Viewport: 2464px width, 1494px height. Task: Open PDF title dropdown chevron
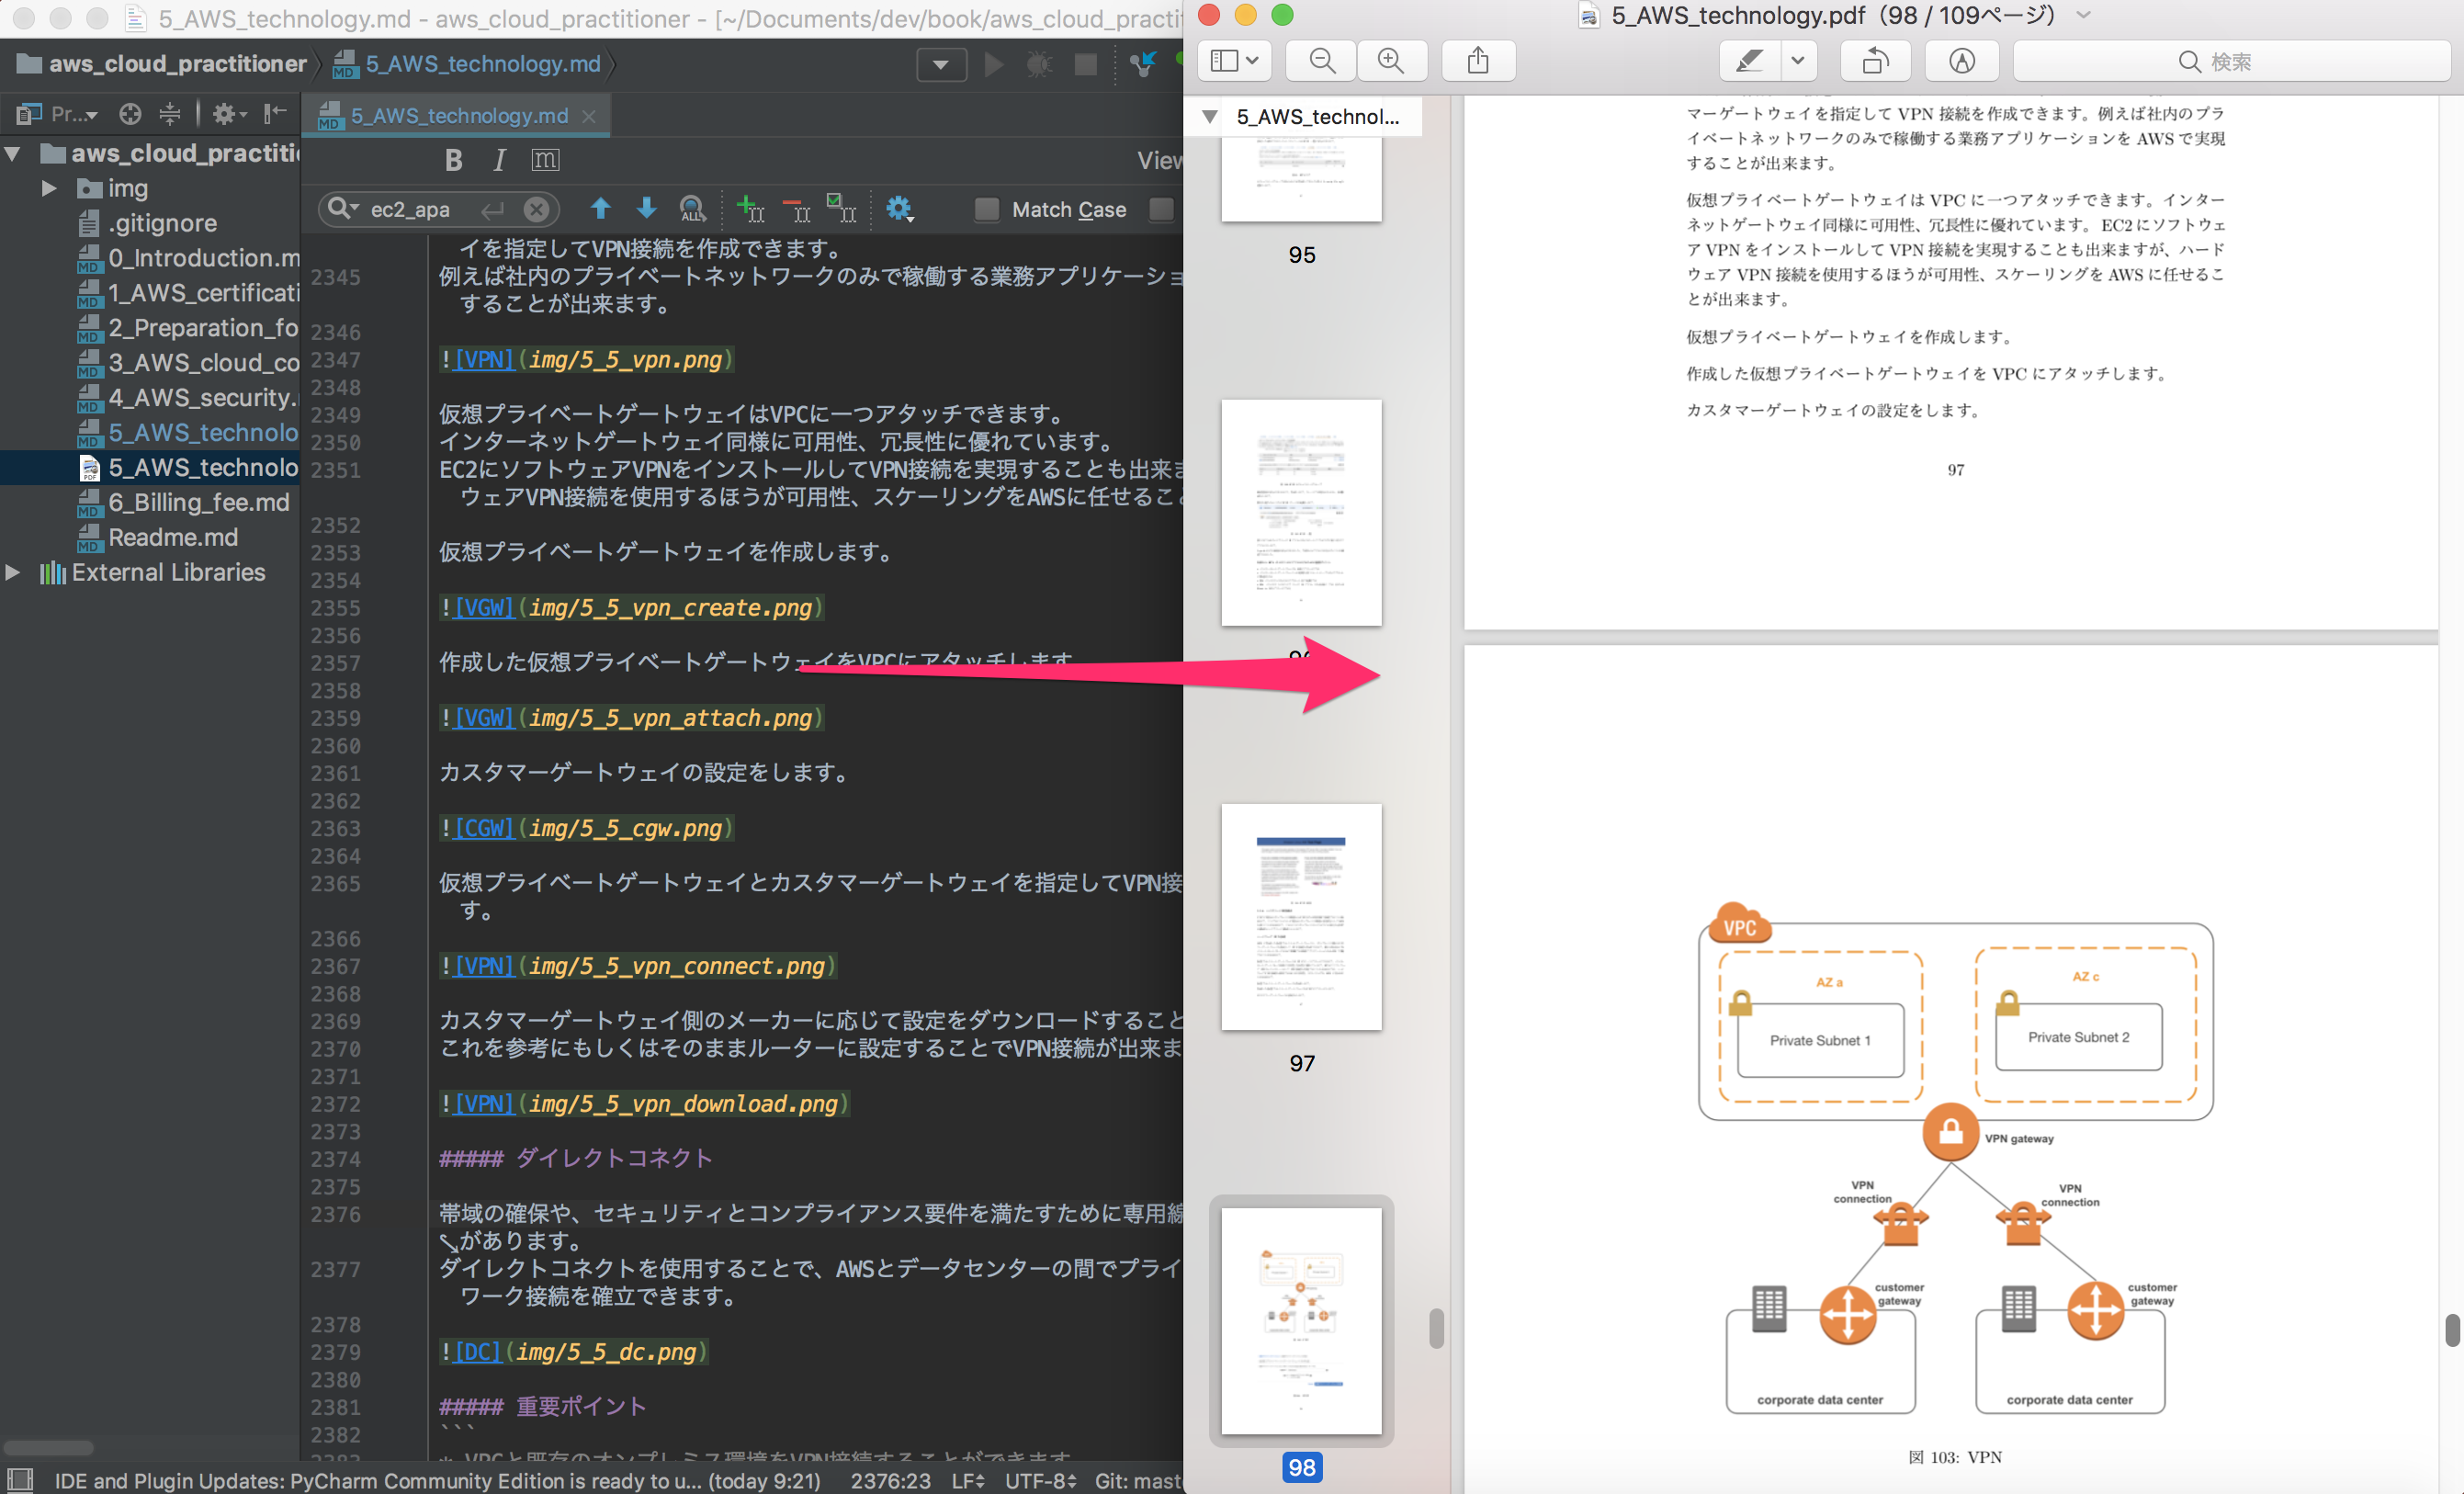click(2083, 15)
